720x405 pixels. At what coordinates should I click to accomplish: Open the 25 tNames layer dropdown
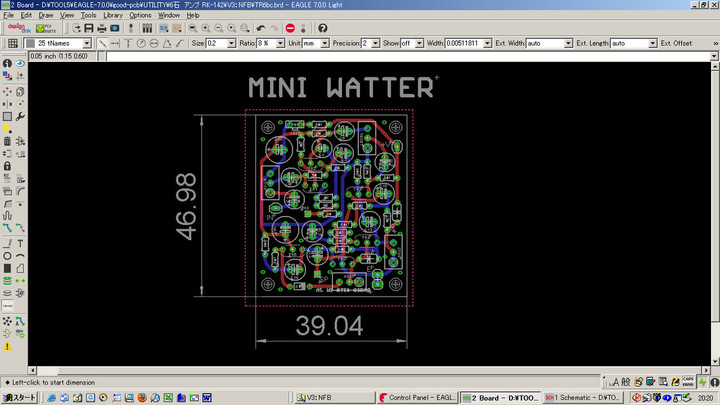coord(62,44)
